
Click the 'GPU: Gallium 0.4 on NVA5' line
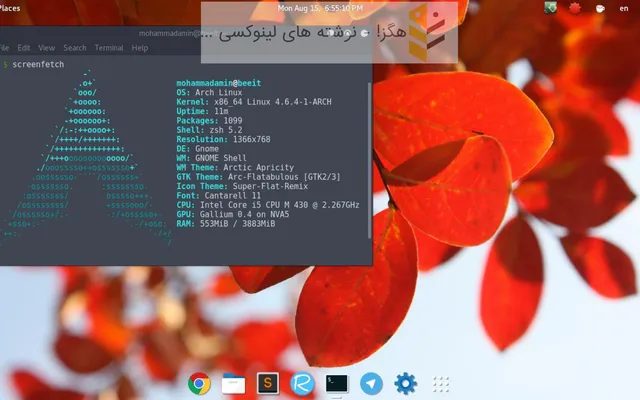pyautogui.click(x=233, y=214)
